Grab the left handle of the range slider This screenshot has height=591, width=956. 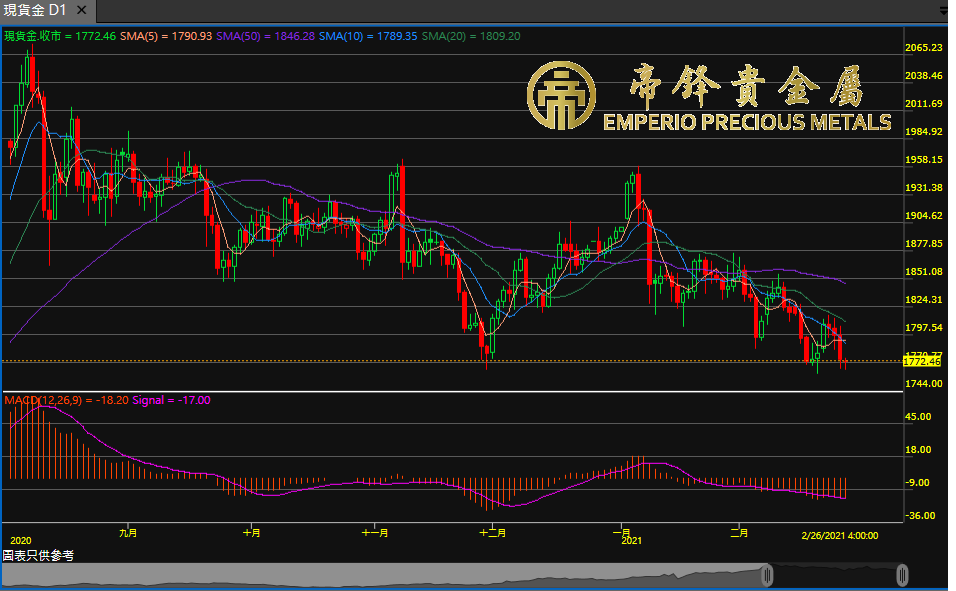pyautogui.click(x=767, y=575)
